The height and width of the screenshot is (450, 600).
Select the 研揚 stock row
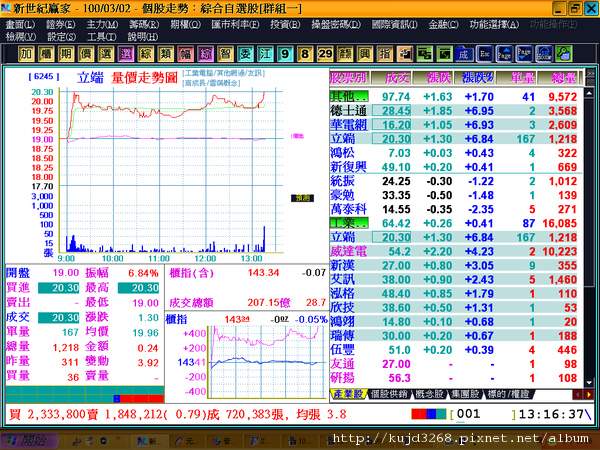click(x=456, y=378)
